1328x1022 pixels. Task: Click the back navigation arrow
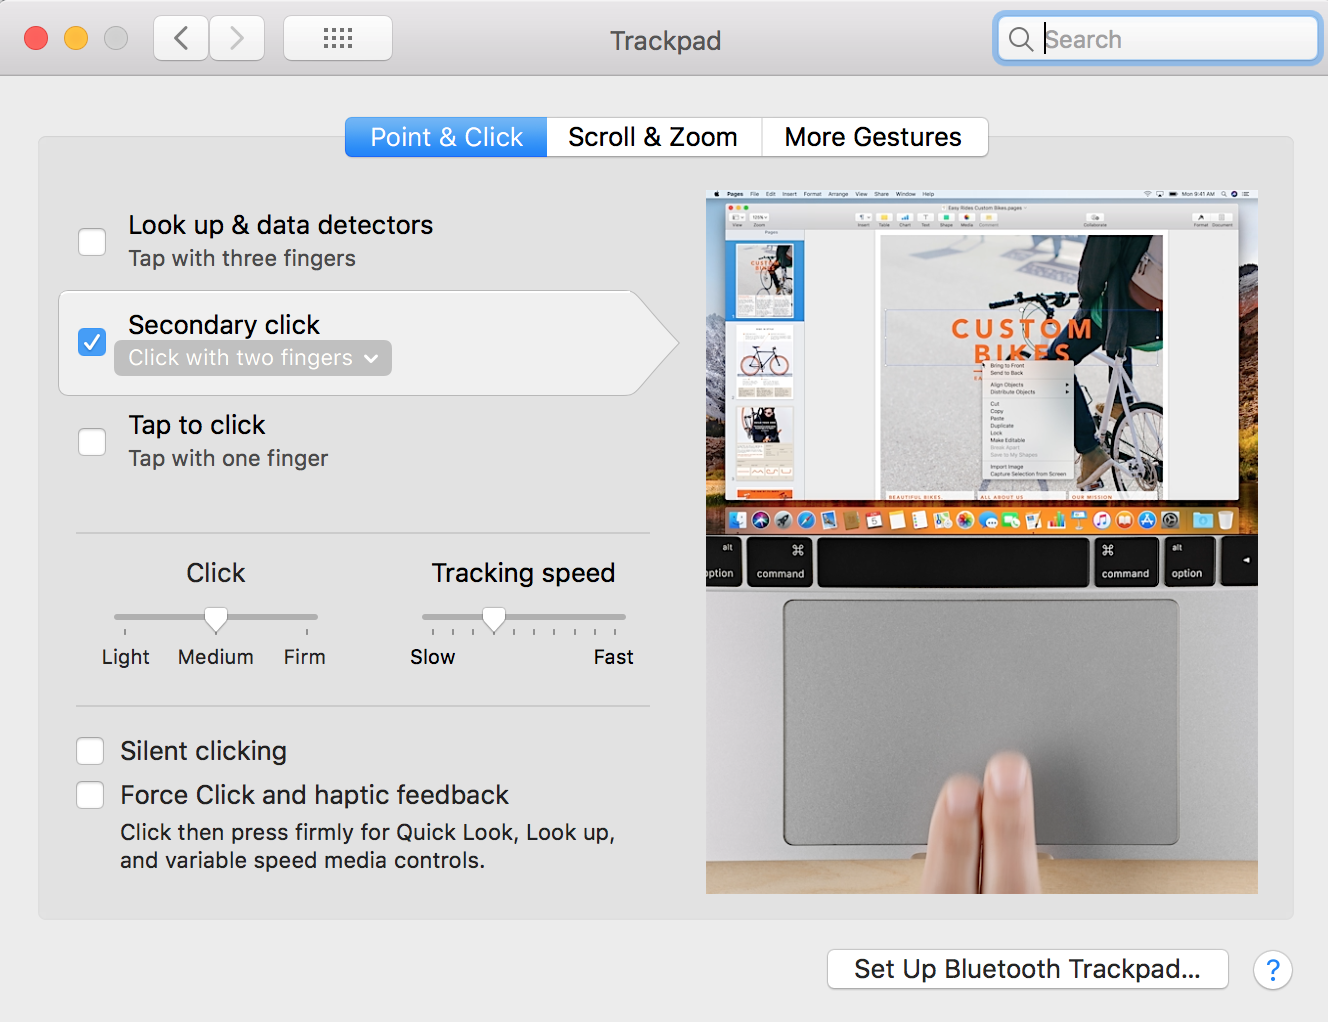(180, 37)
